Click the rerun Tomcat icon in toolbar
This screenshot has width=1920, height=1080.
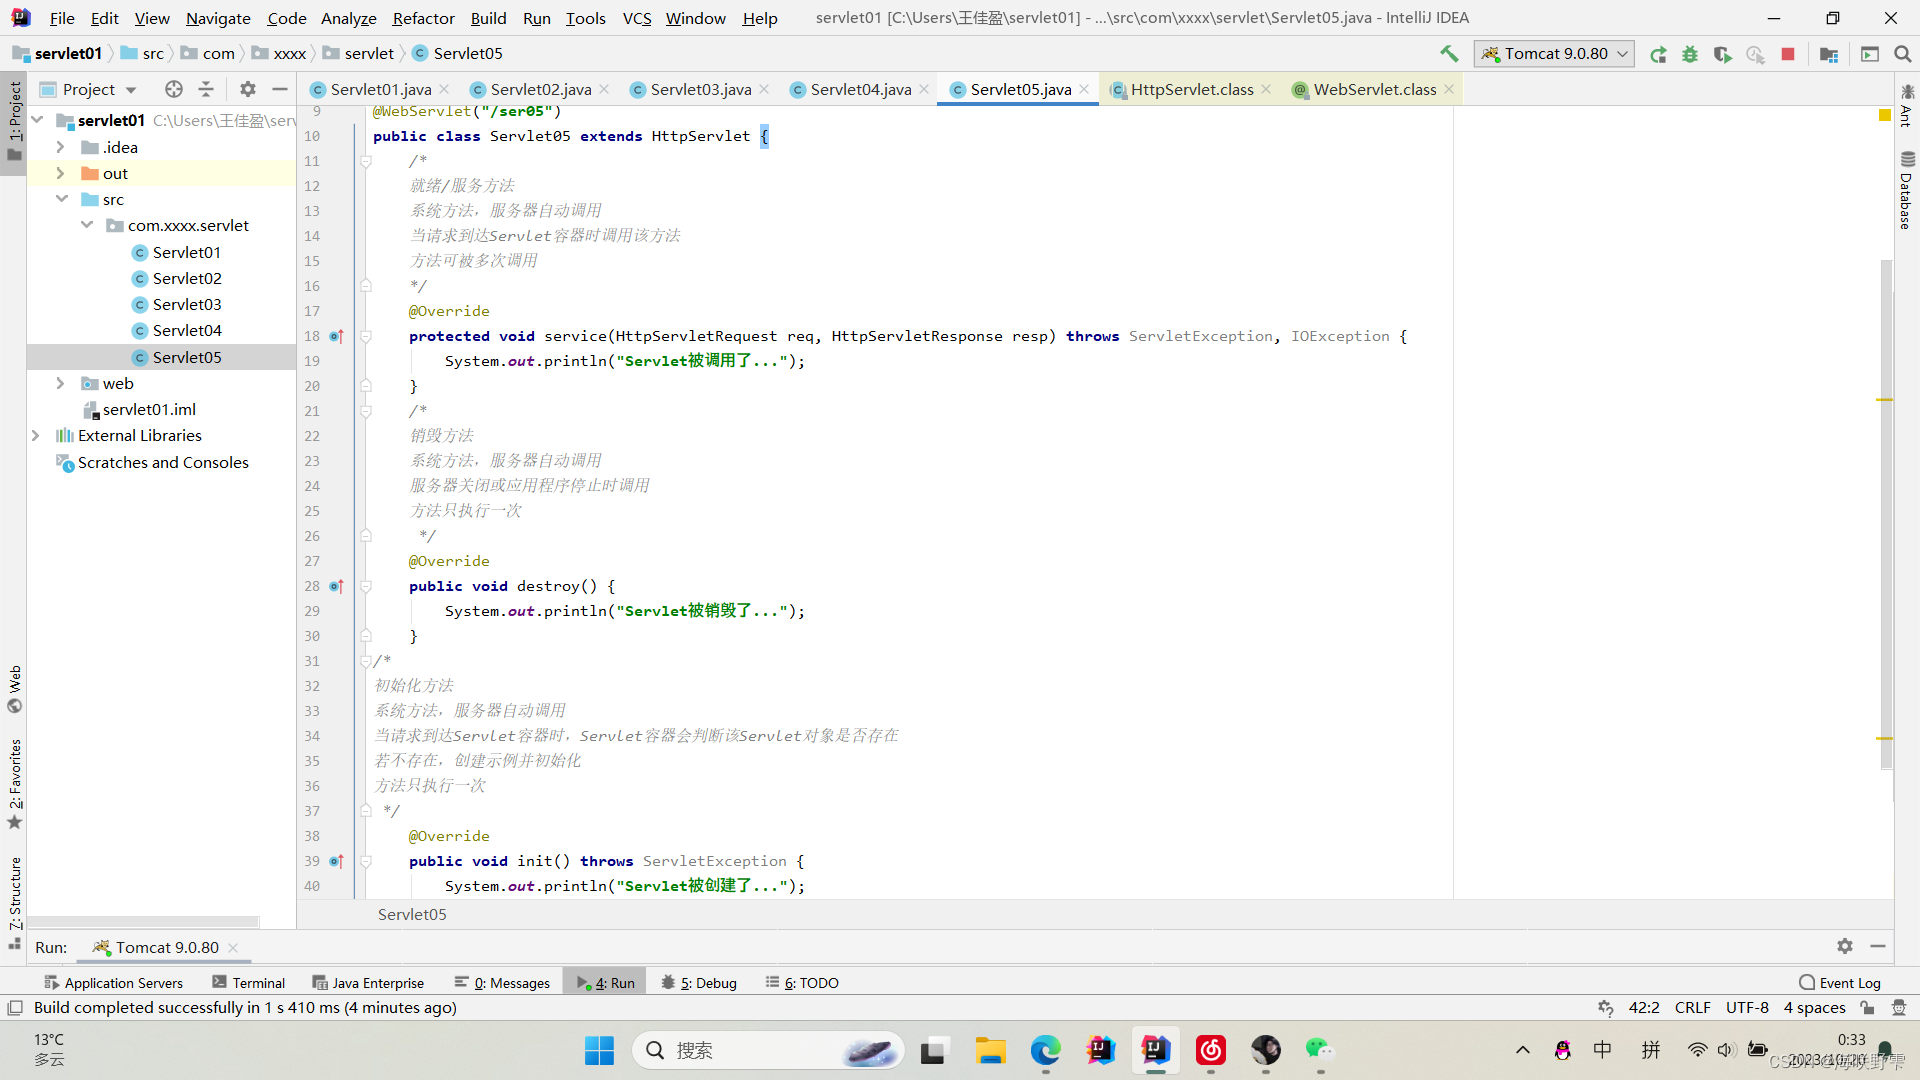1658,54
